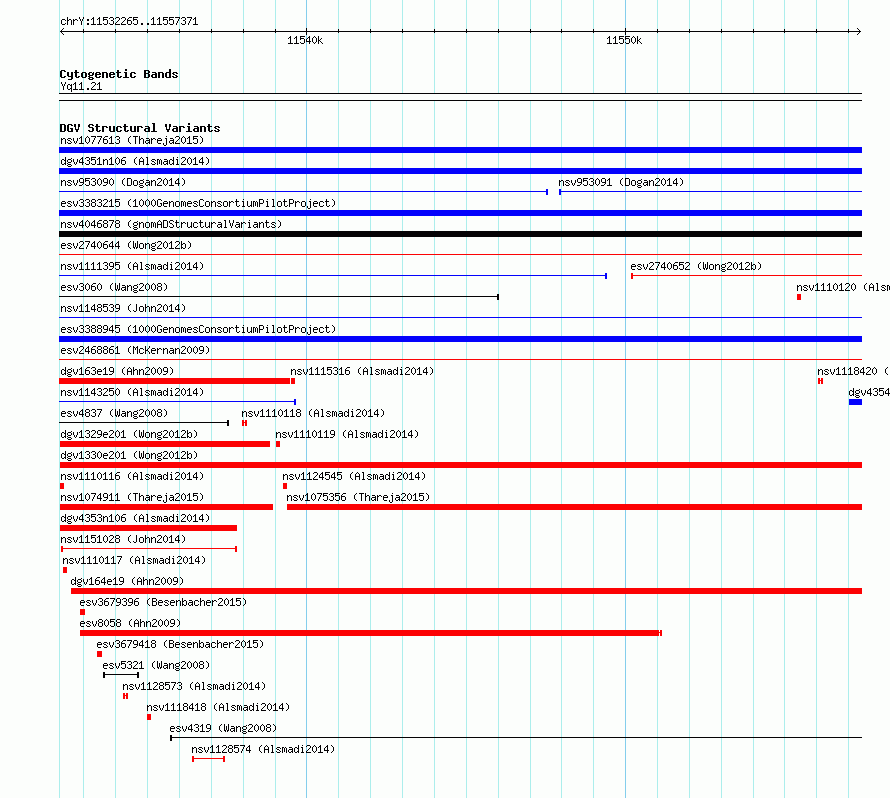
Task: Click the nsv1110117 (Alsmadi2014) label
Action: pos(134,560)
